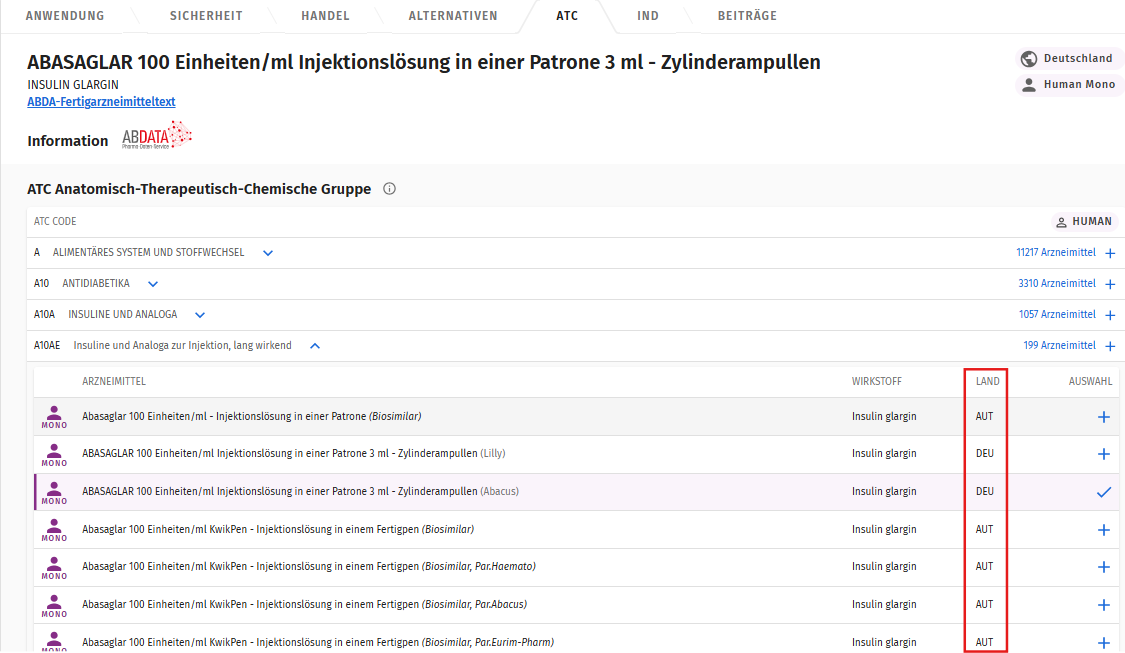This screenshot has height=653, width=1125.
Task: Add all 1057 Arzneimittel with plus
Action: (1110, 315)
